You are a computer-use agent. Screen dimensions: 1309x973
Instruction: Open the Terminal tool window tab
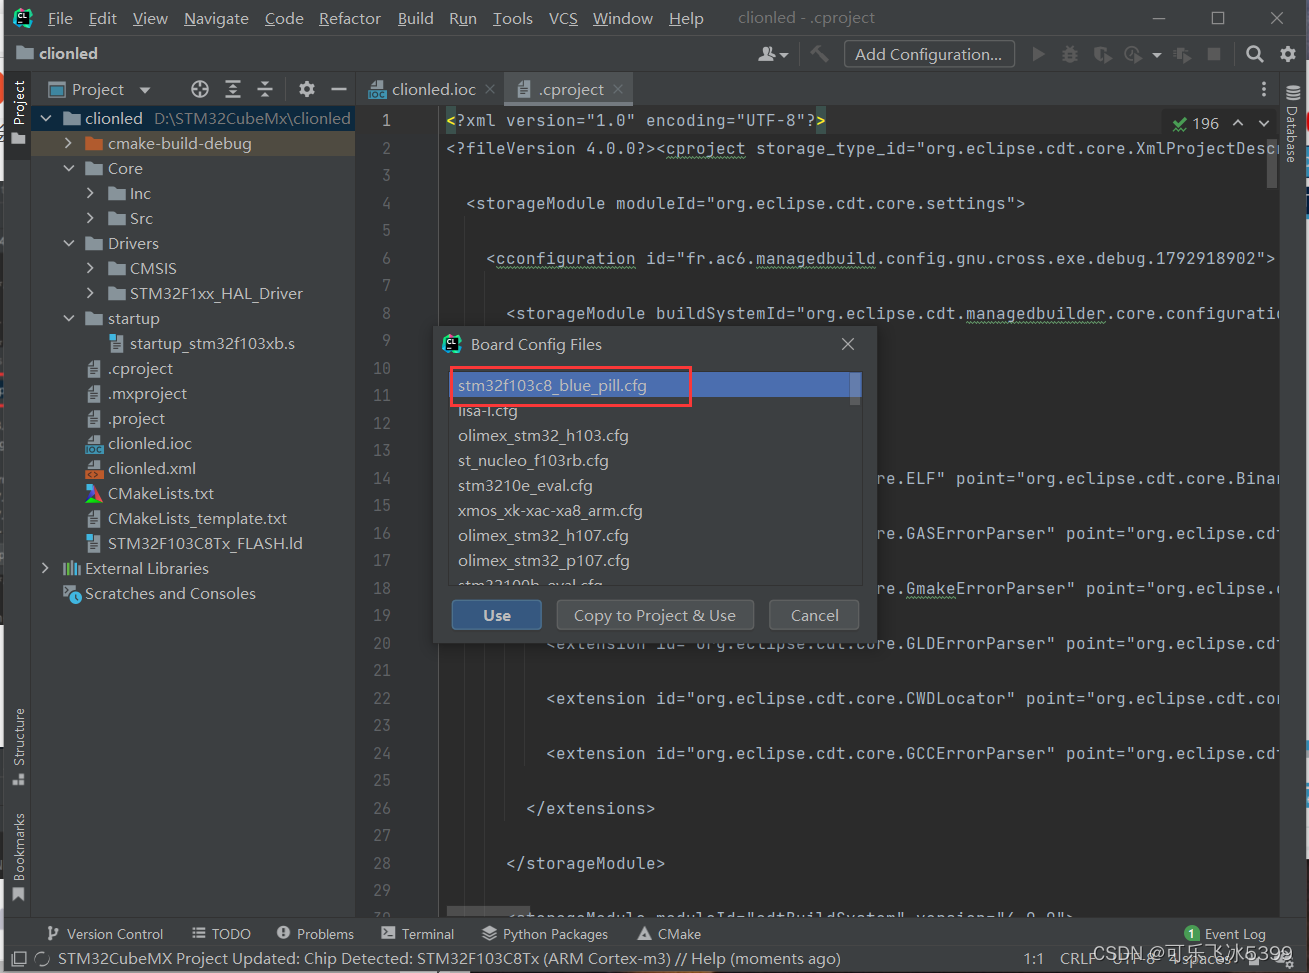(417, 934)
